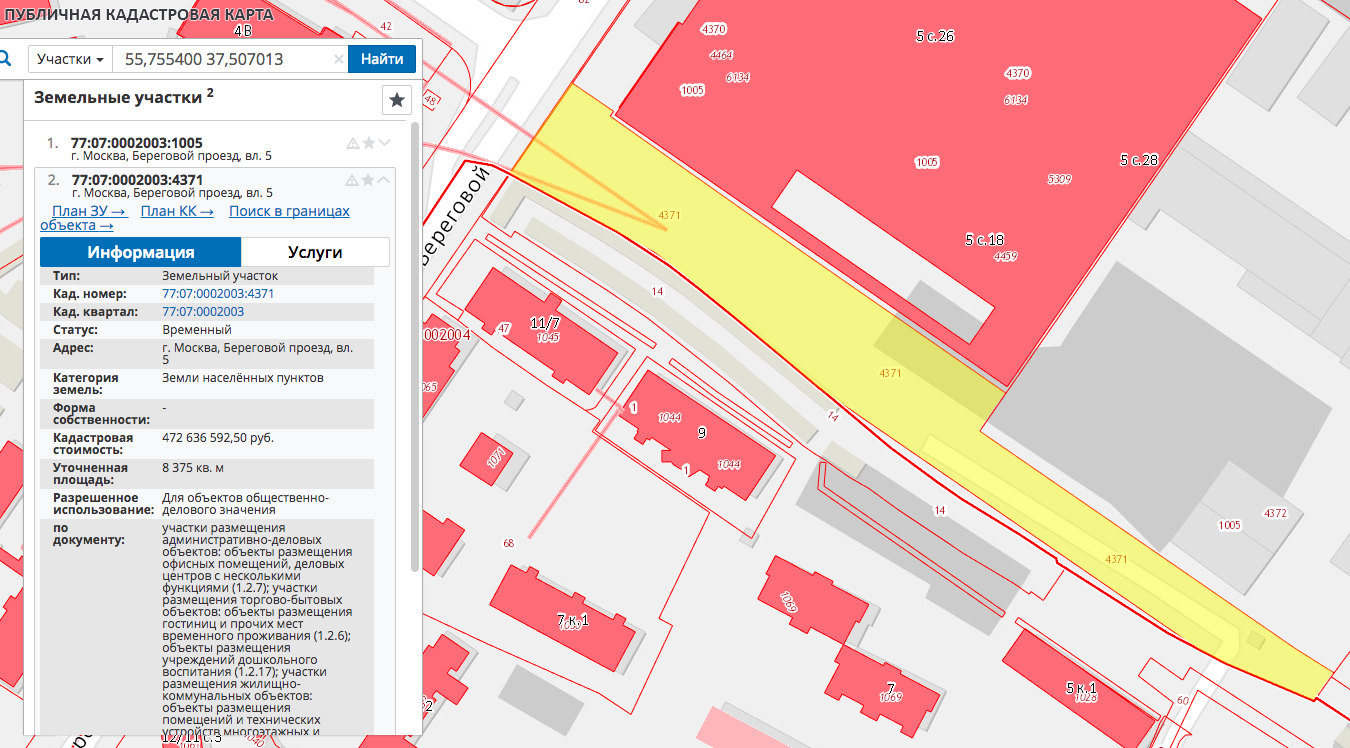This screenshot has width=1350, height=748.
Task: Switch to the Информация tab
Action: (x=140, y=252)
